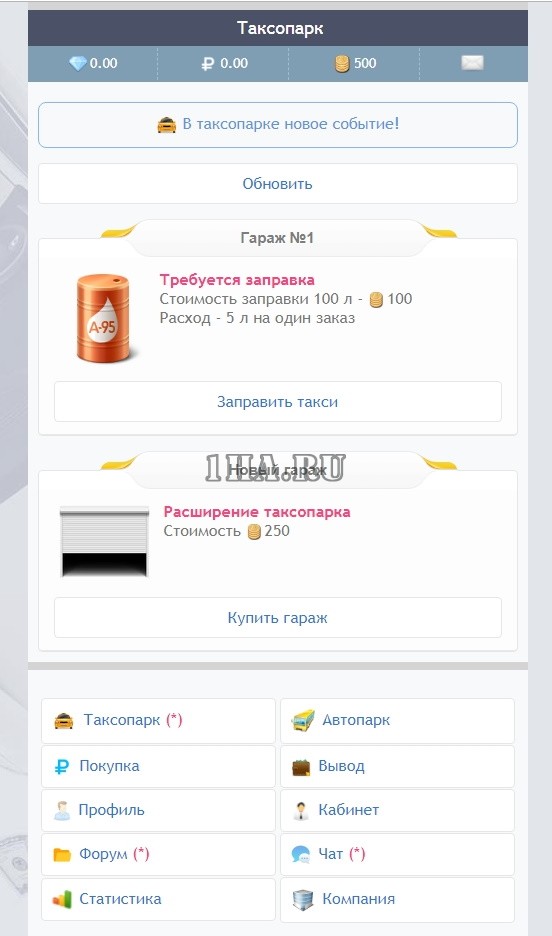Open the mail envelope icon
Image resolution: width=552 pixels, height=936 pixels.
[x=472, y=63]
